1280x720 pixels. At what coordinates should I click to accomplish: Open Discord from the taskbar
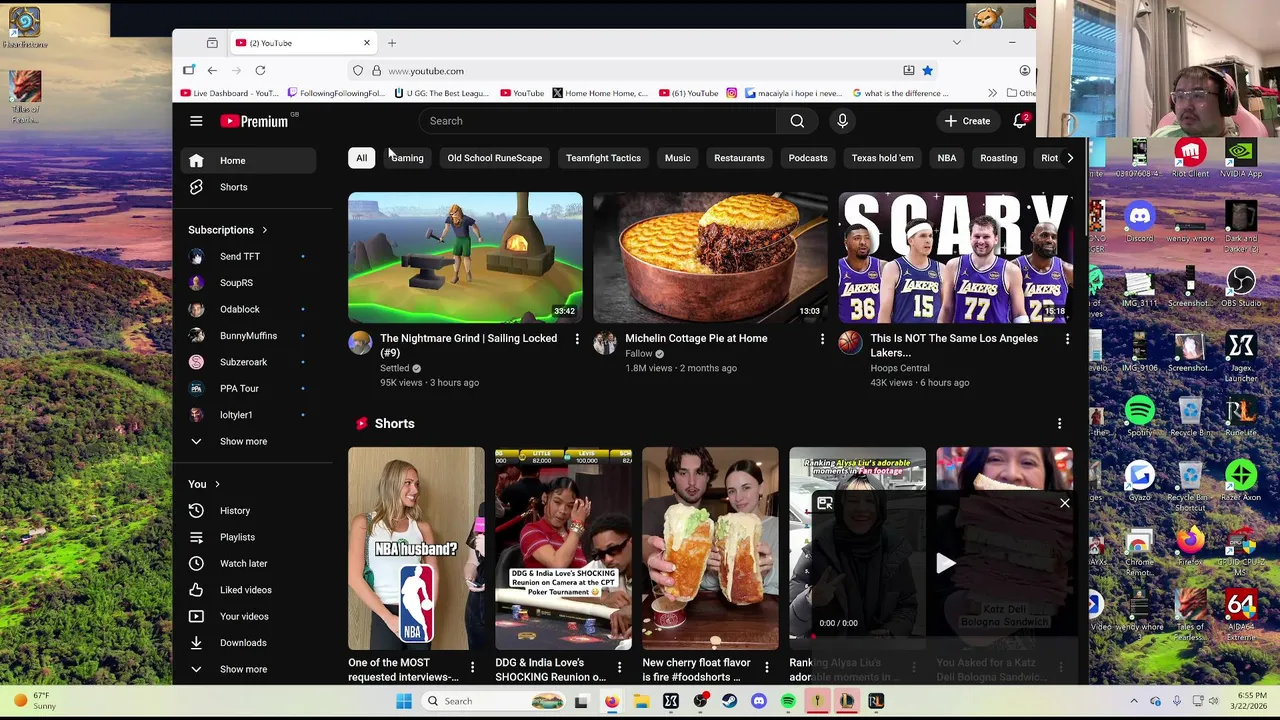tap(759, 701)
